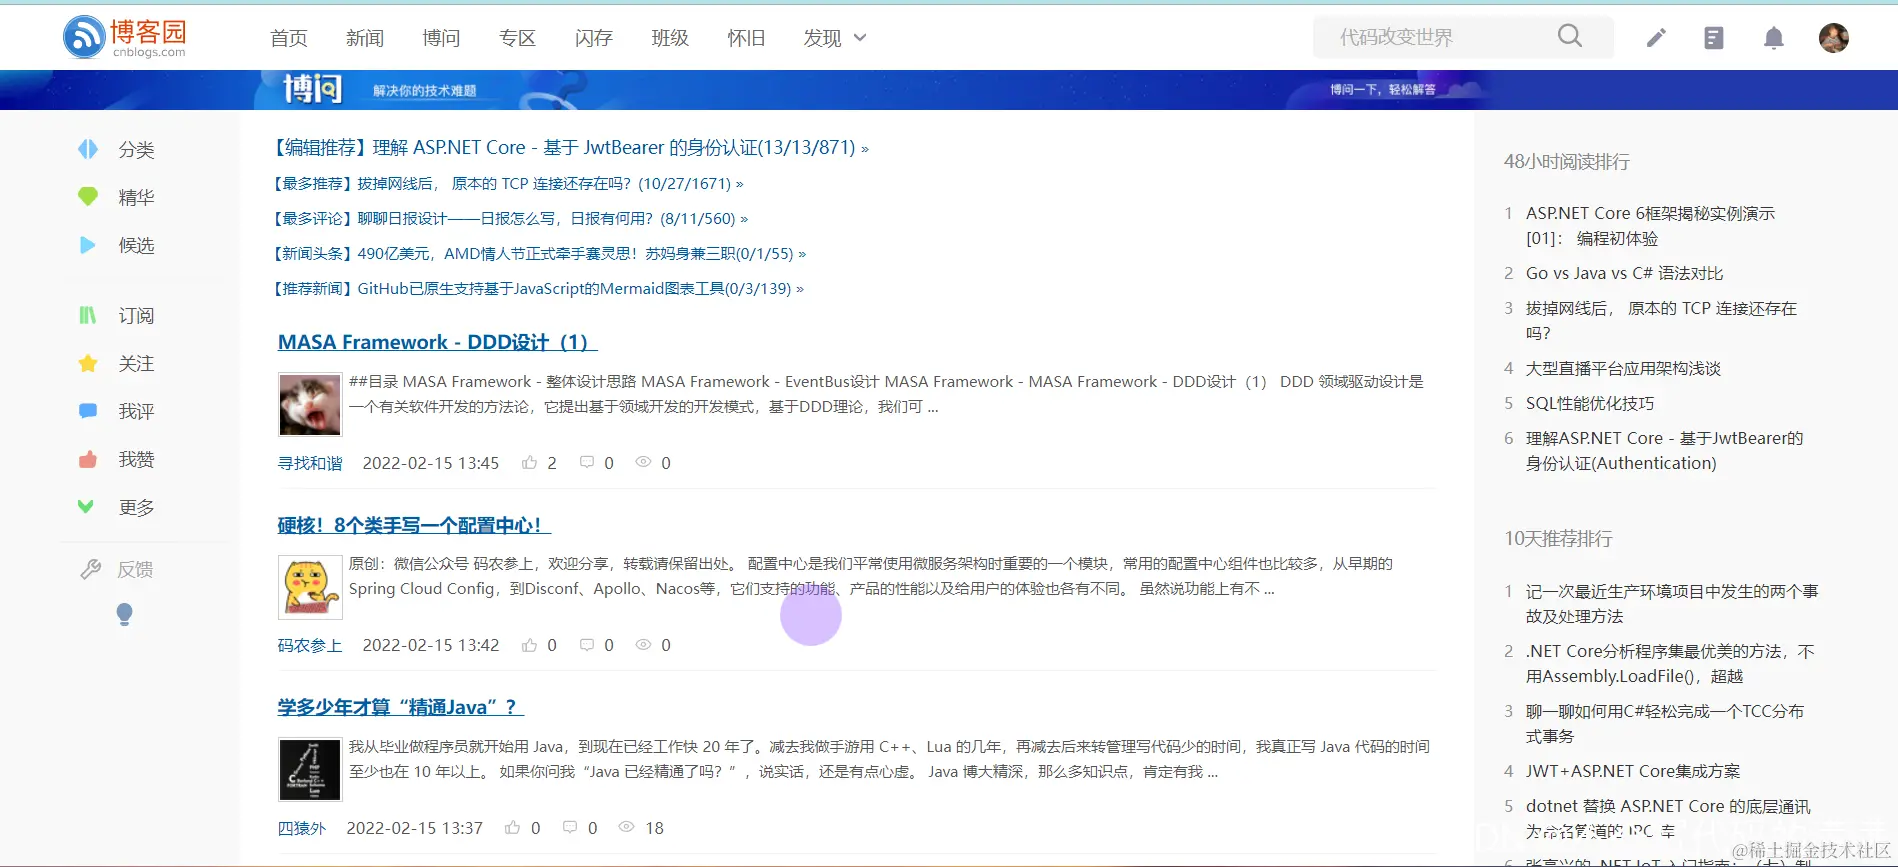
Task: Click view-count eye of 配置中心 post
Action: [x=643, y=645]
